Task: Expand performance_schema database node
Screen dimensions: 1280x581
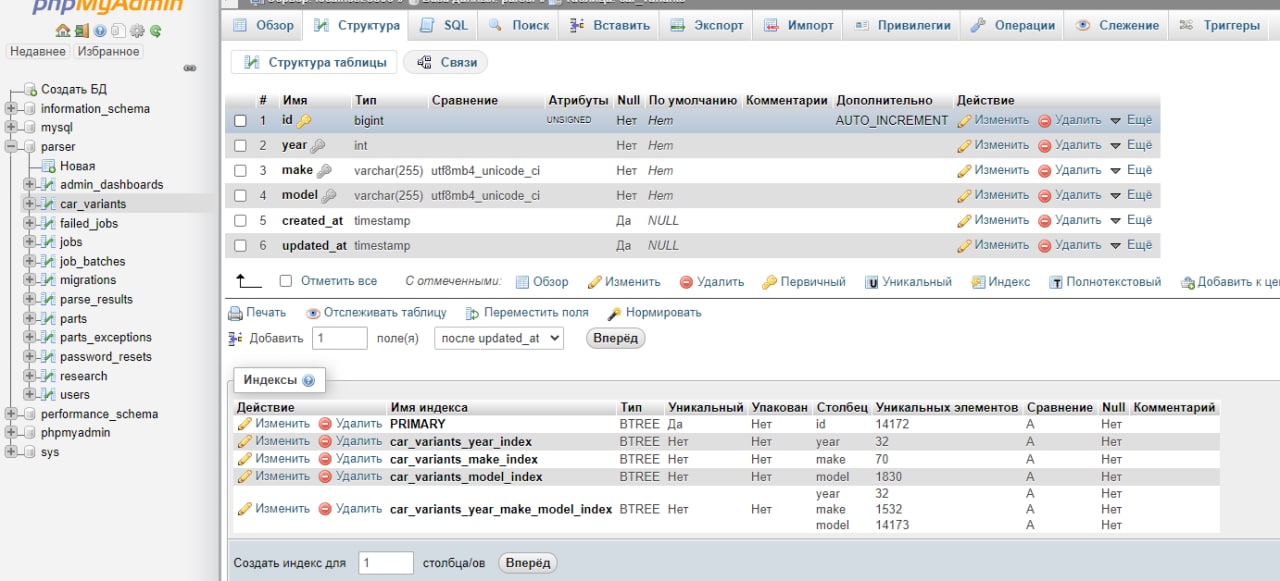Action: tap(12, 414)
